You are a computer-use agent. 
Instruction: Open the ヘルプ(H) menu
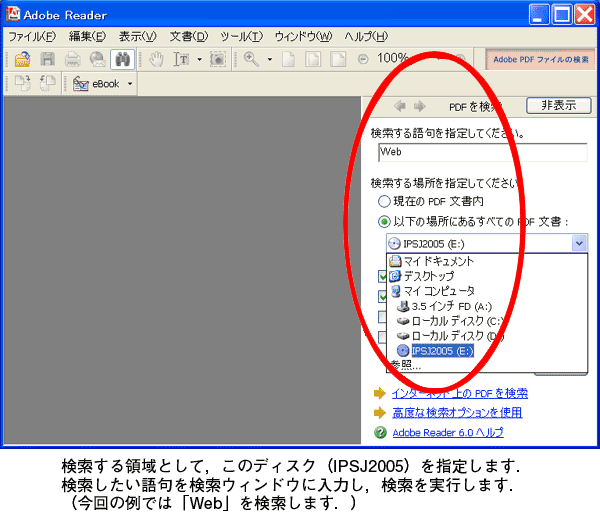pos(366,37)
